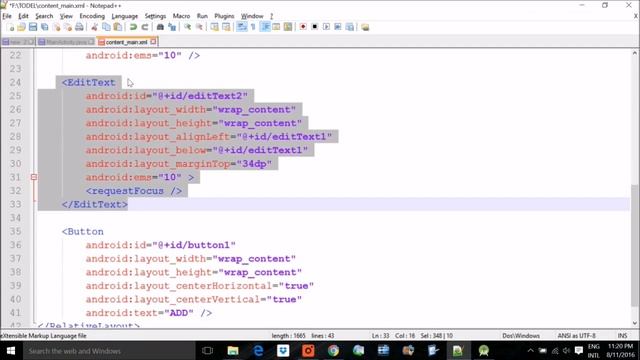This screenshot has width=640, height=360.
Task: Open the Edit menu
Action: click(x=23, y=16)
